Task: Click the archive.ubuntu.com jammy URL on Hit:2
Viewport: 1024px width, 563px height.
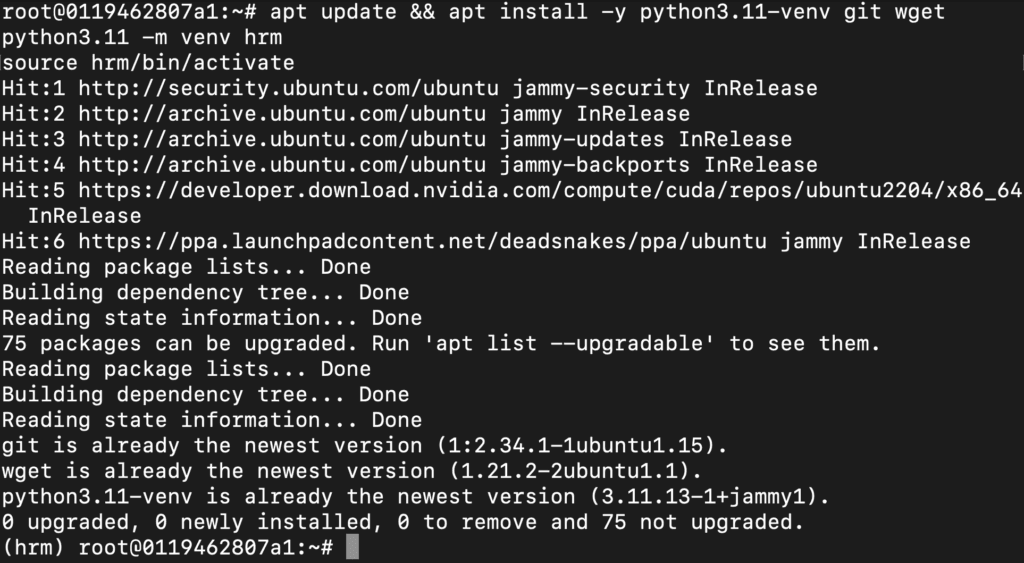Action: (281, 114)
